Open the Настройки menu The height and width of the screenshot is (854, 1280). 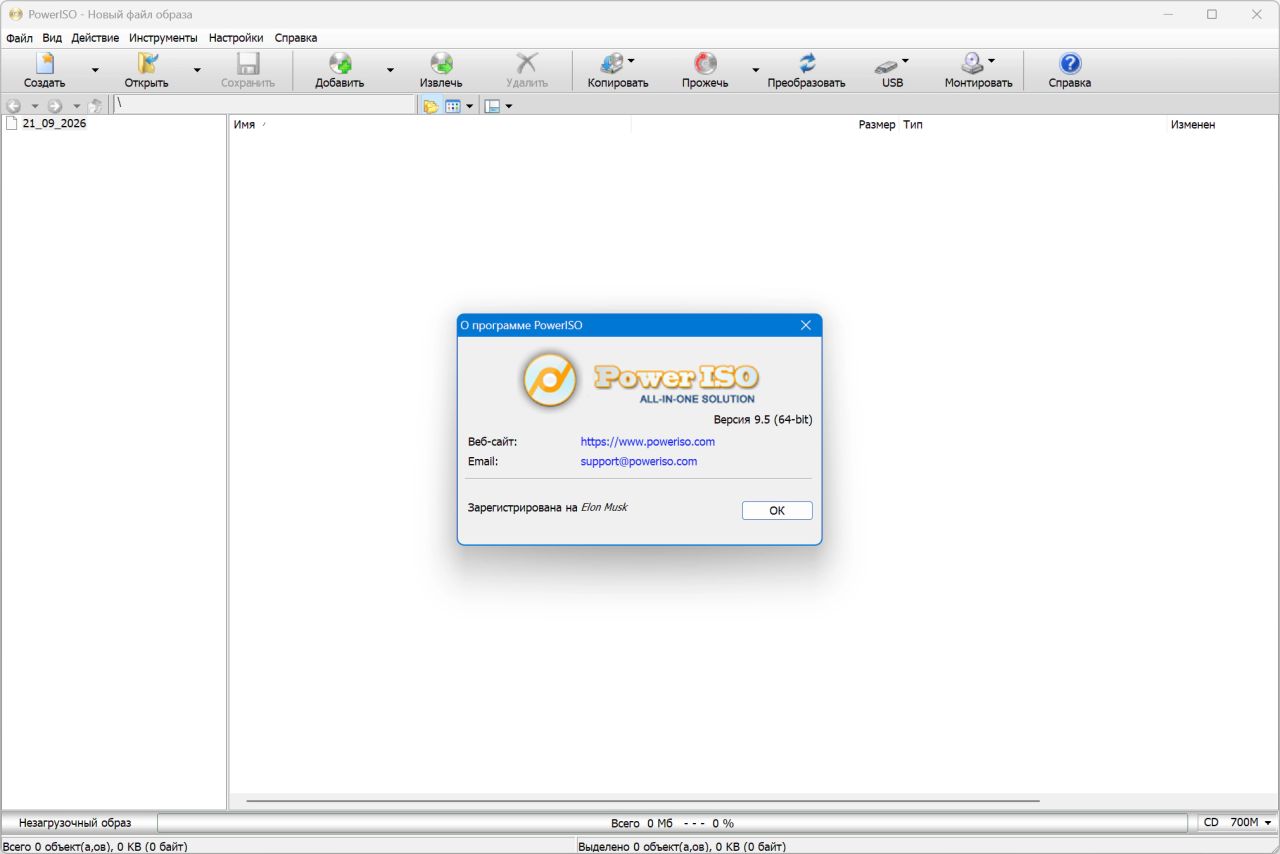coord(236,38)
